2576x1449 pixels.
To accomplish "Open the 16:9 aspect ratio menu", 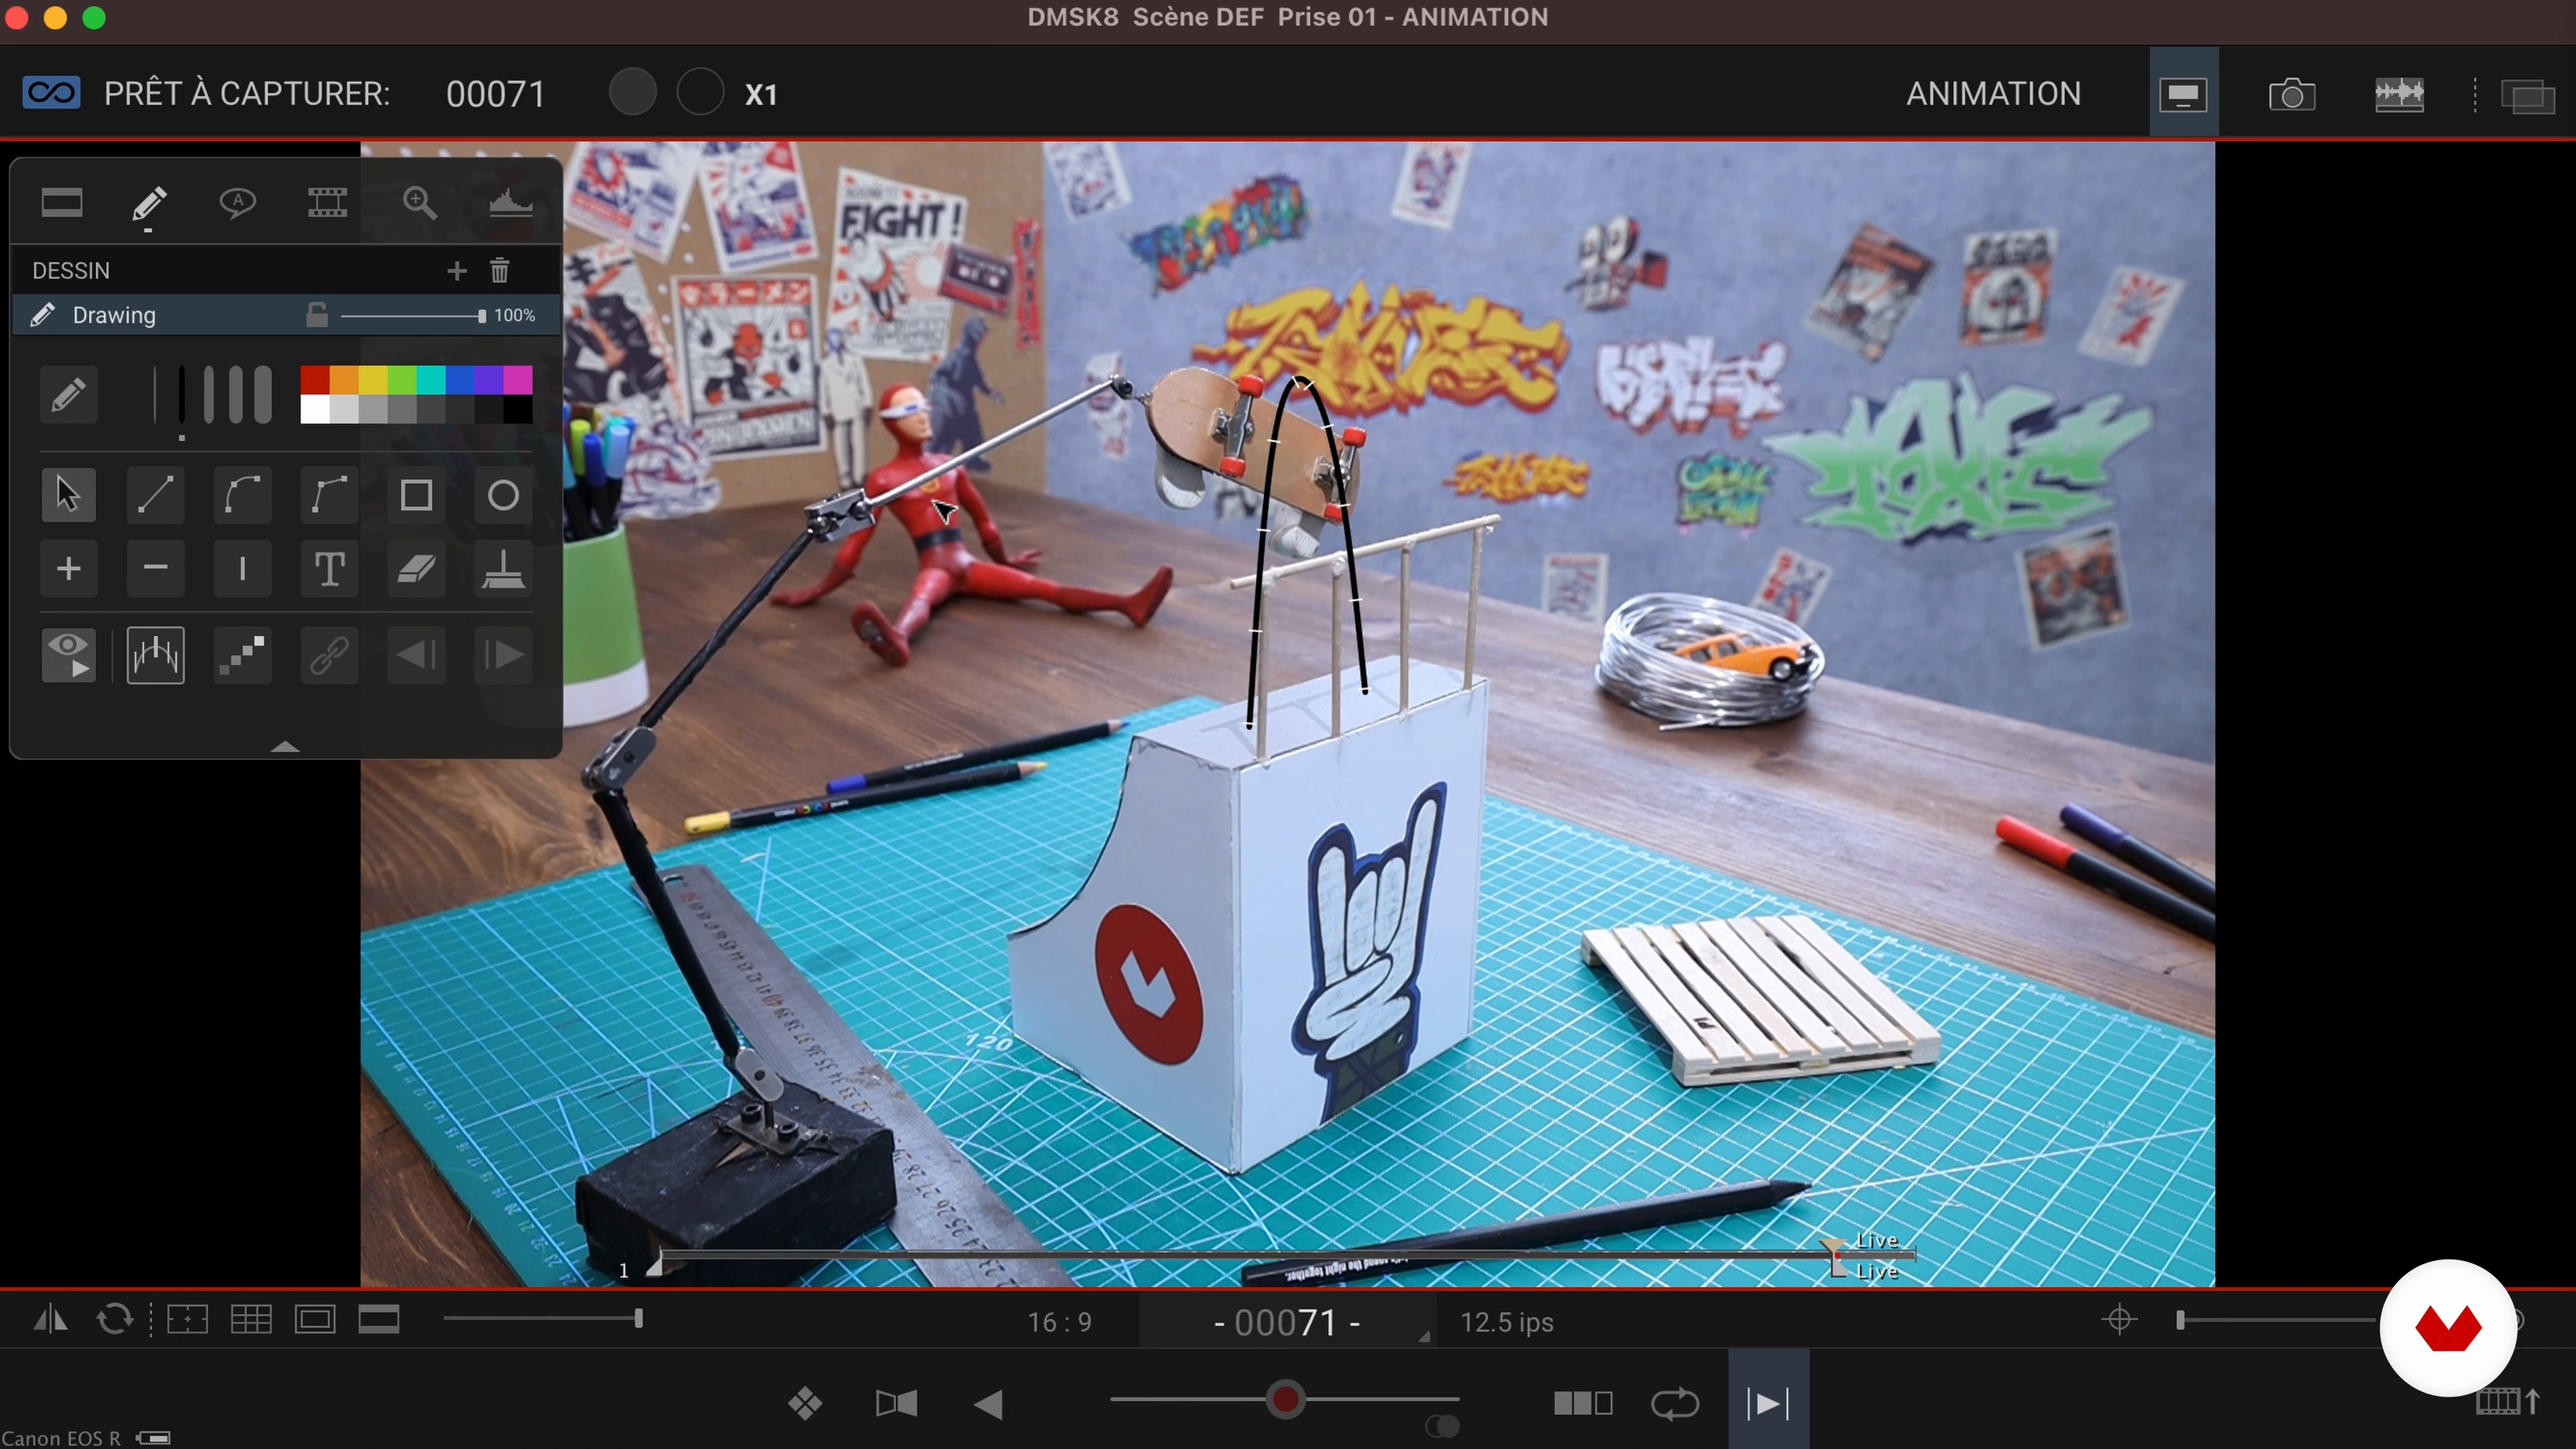I will [1059, 1322].
